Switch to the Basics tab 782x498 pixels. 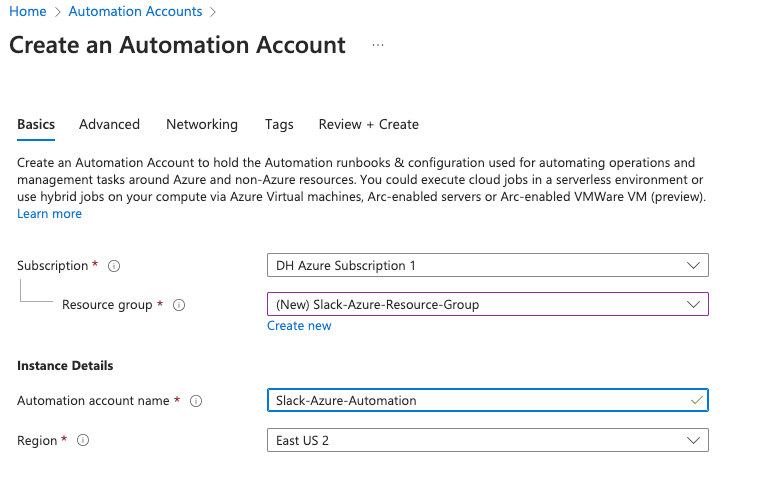[36, 125]
